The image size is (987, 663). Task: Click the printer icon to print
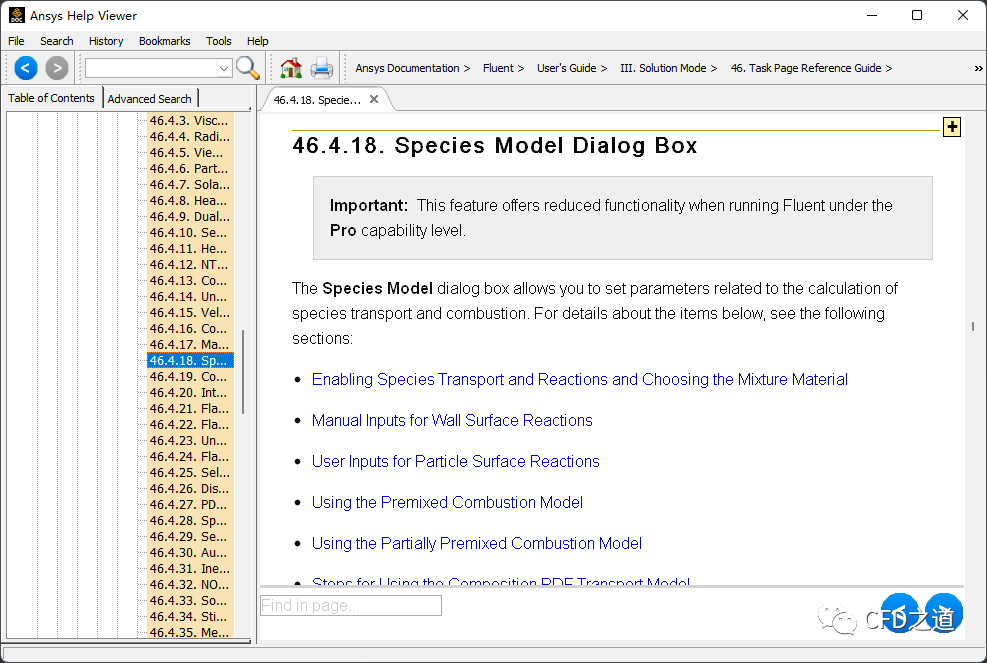[321, 68]
